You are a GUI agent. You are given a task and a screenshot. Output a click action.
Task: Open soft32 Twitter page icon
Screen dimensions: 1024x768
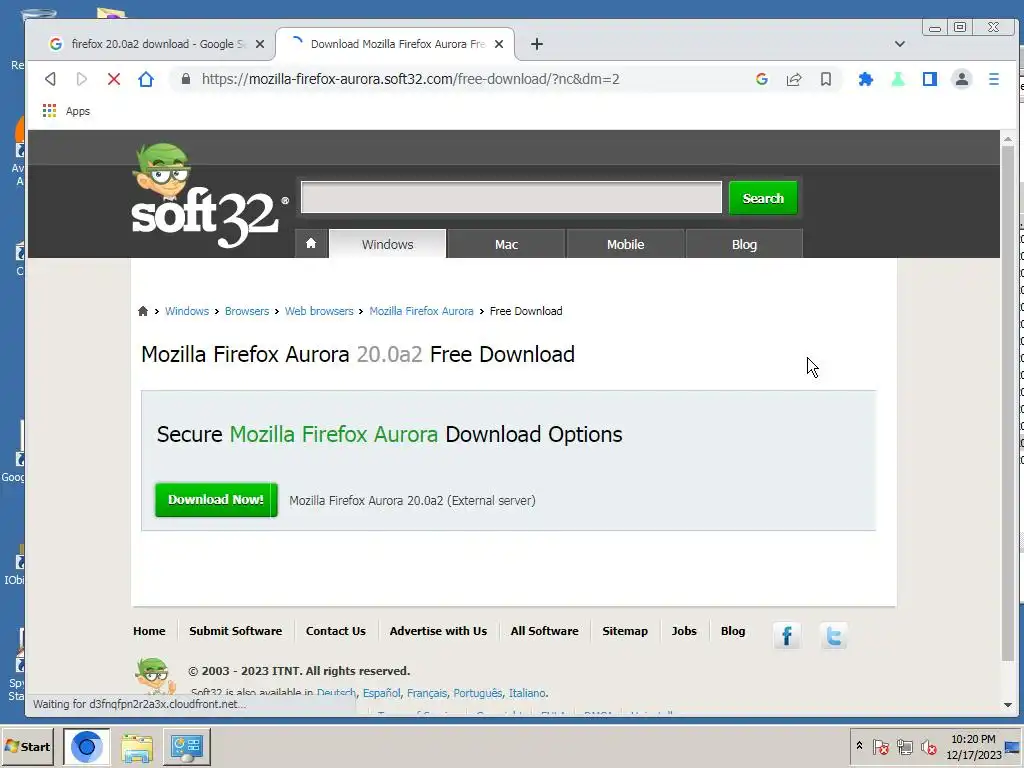[x=834, y=635]
